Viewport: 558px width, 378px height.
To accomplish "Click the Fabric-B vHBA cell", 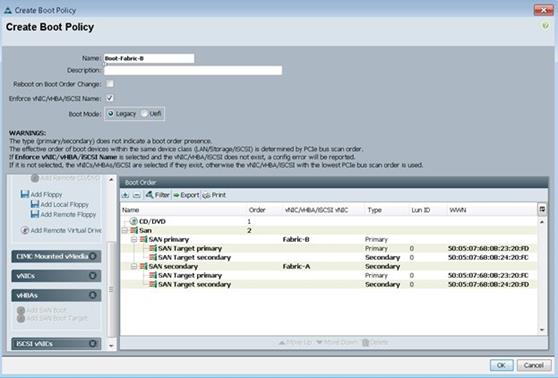I will 296,240.
